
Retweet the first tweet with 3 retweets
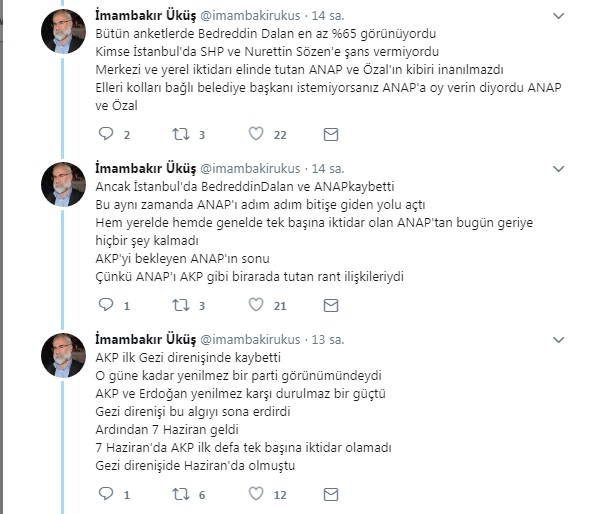click(182, 134)
